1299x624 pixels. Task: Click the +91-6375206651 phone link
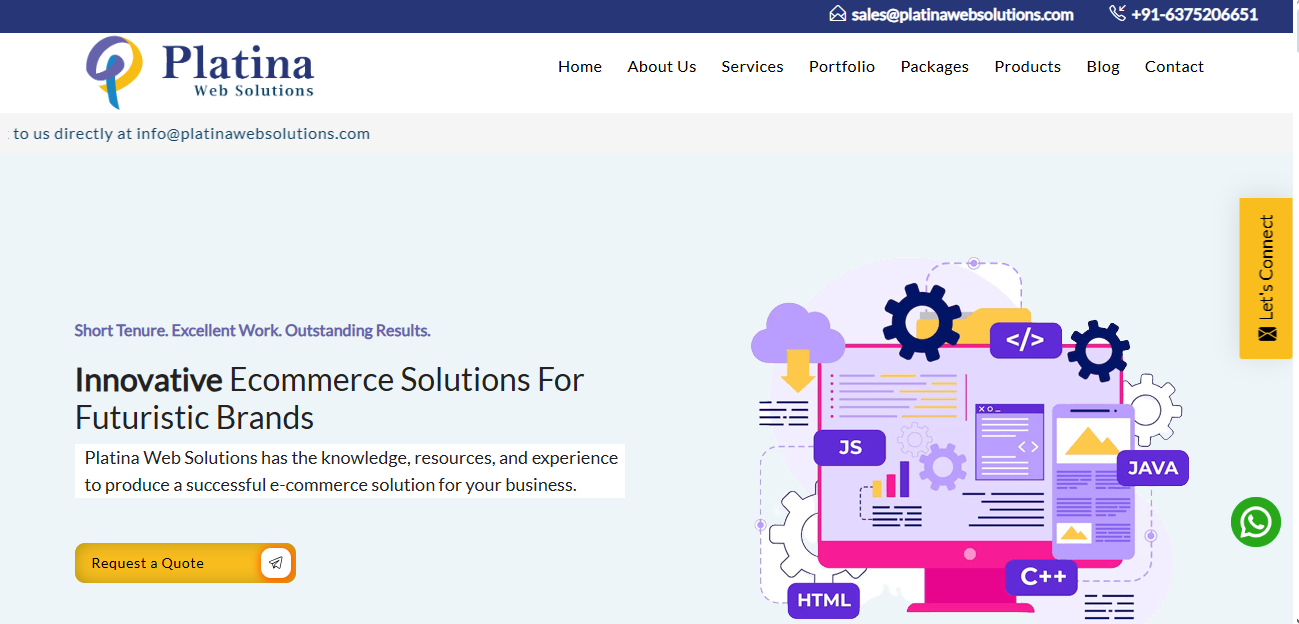click(1194, 14)
